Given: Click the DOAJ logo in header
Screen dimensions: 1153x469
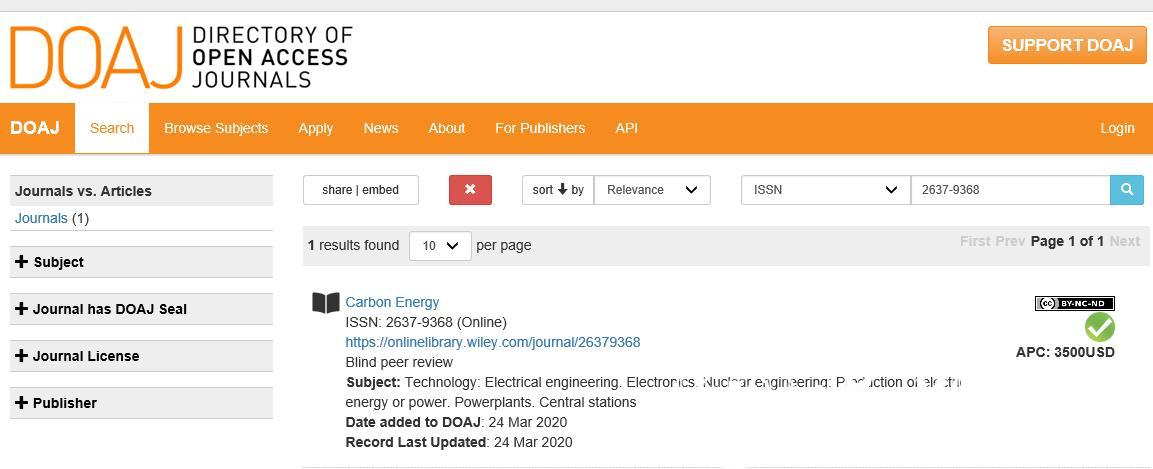Looking at the screenshot, I should point(181,57).
